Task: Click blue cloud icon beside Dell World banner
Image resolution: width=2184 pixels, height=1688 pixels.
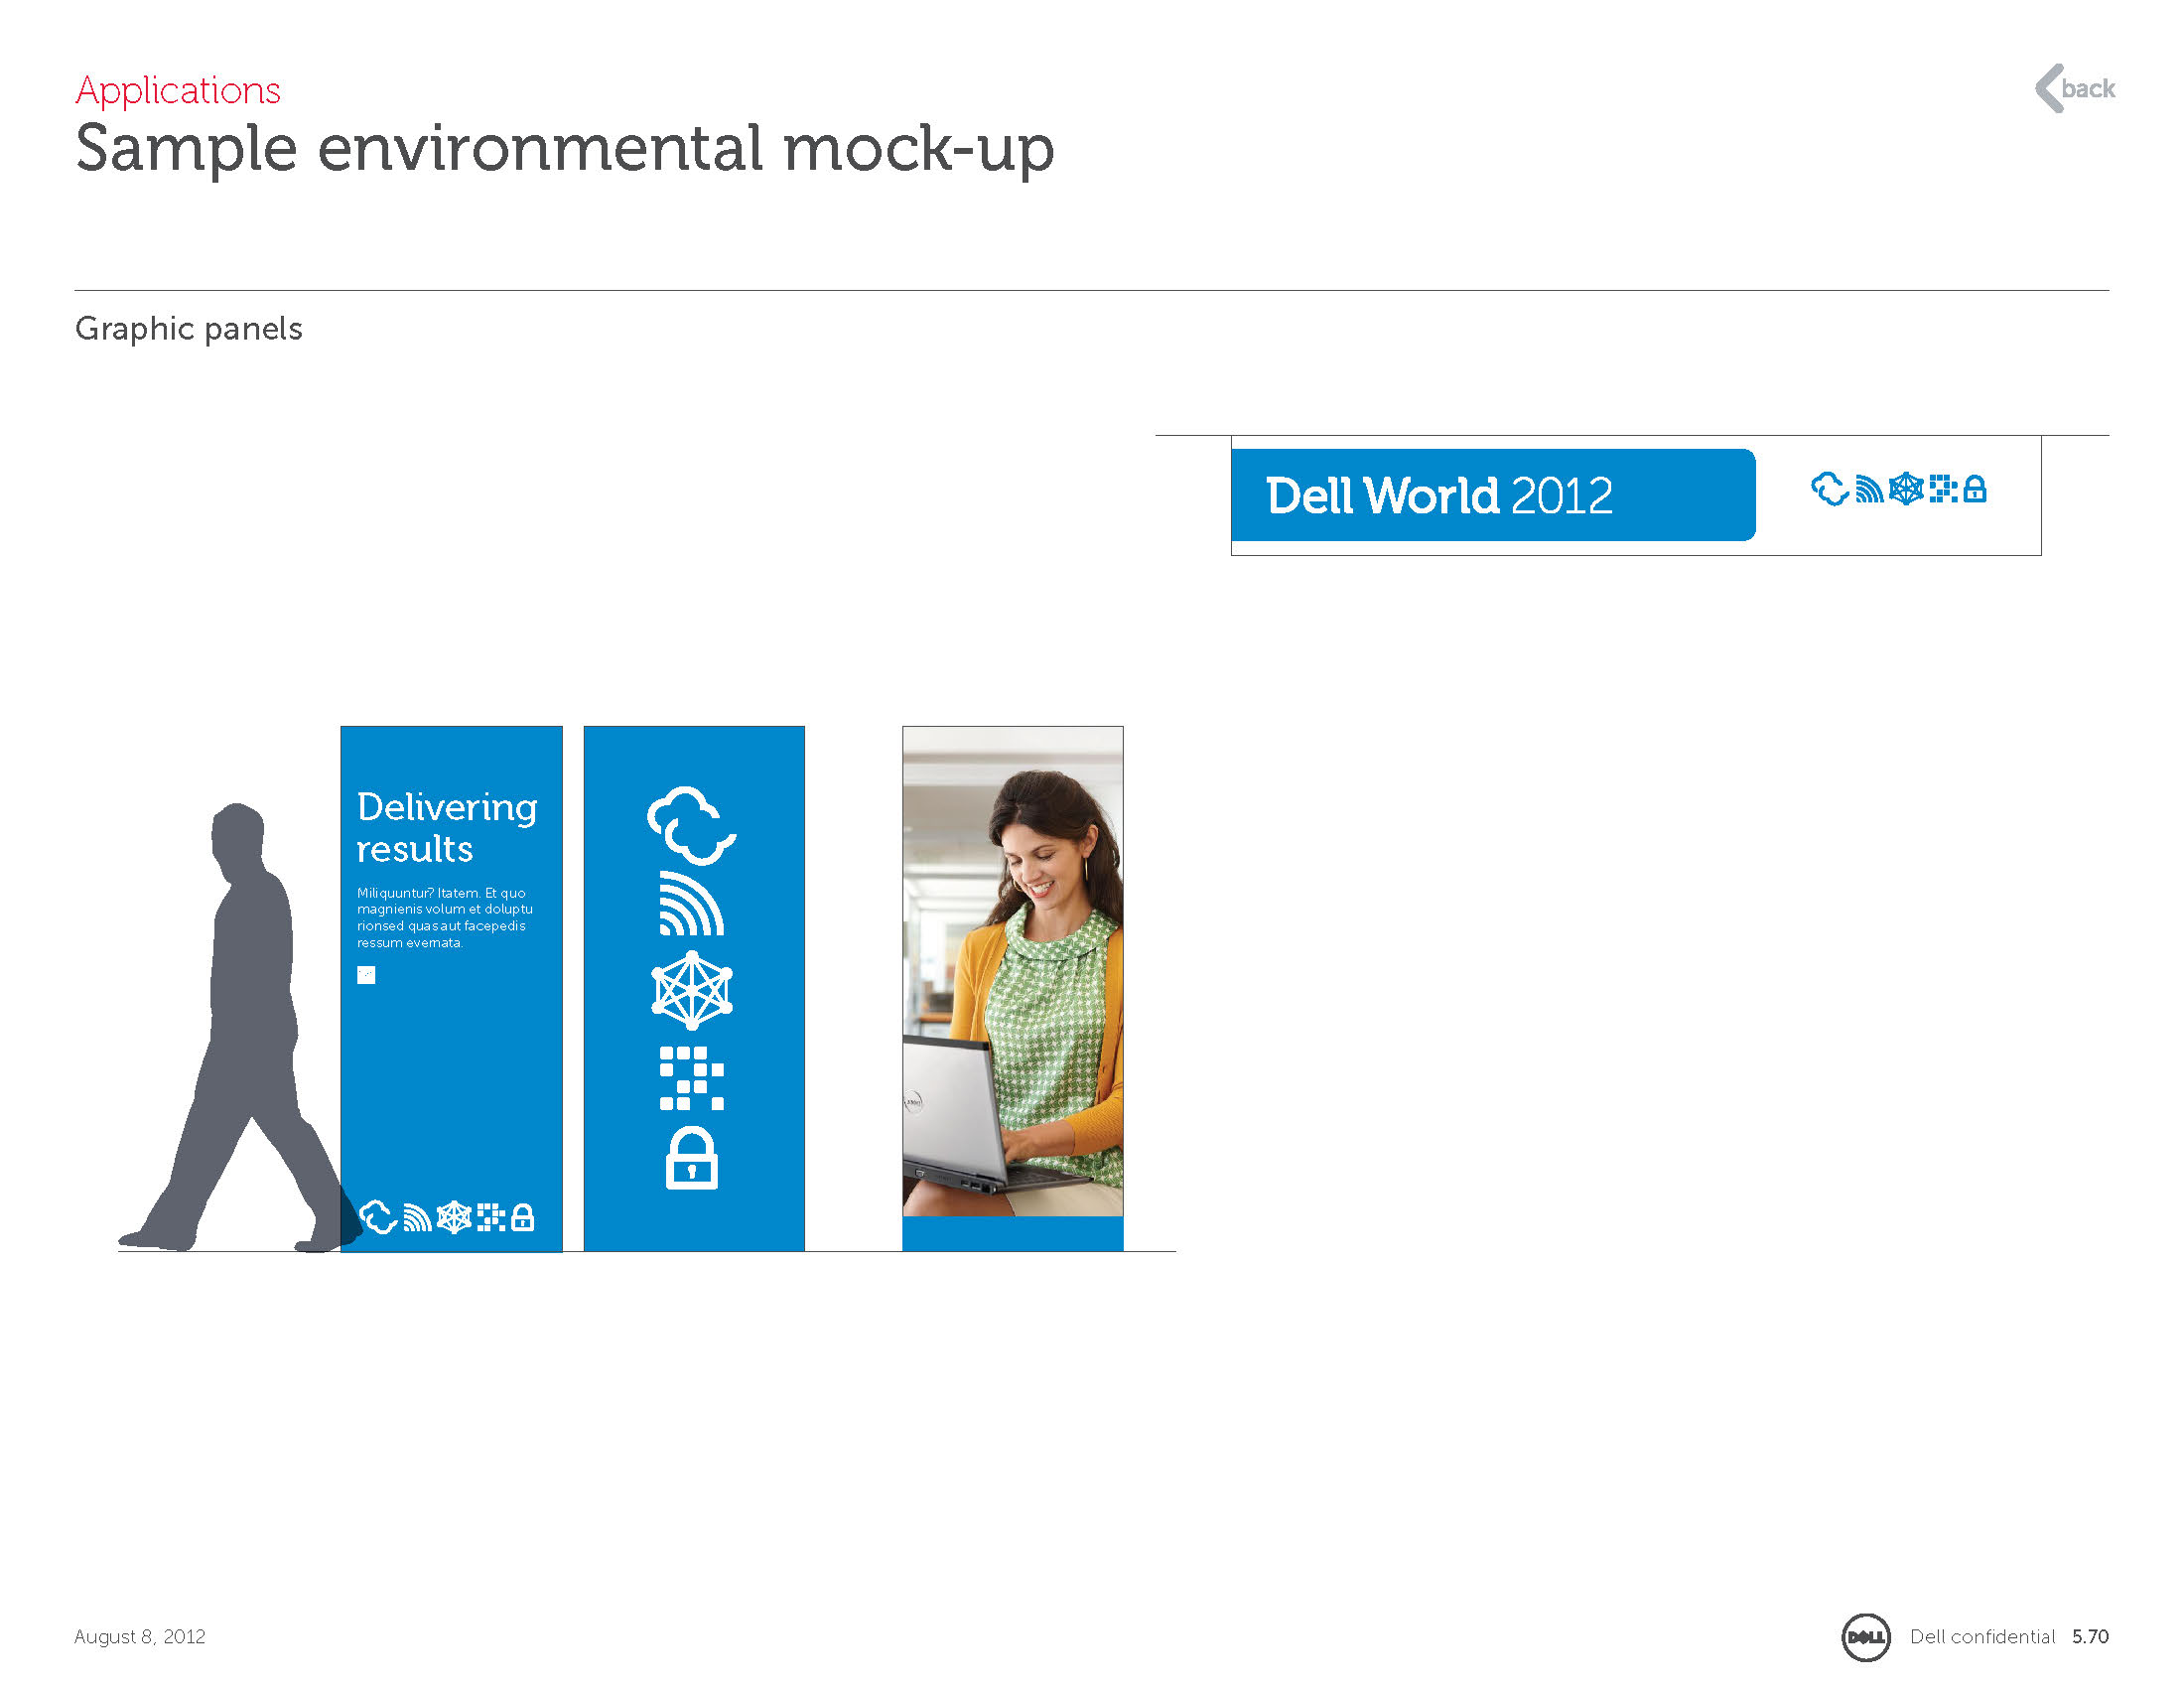Action: 1830,489
